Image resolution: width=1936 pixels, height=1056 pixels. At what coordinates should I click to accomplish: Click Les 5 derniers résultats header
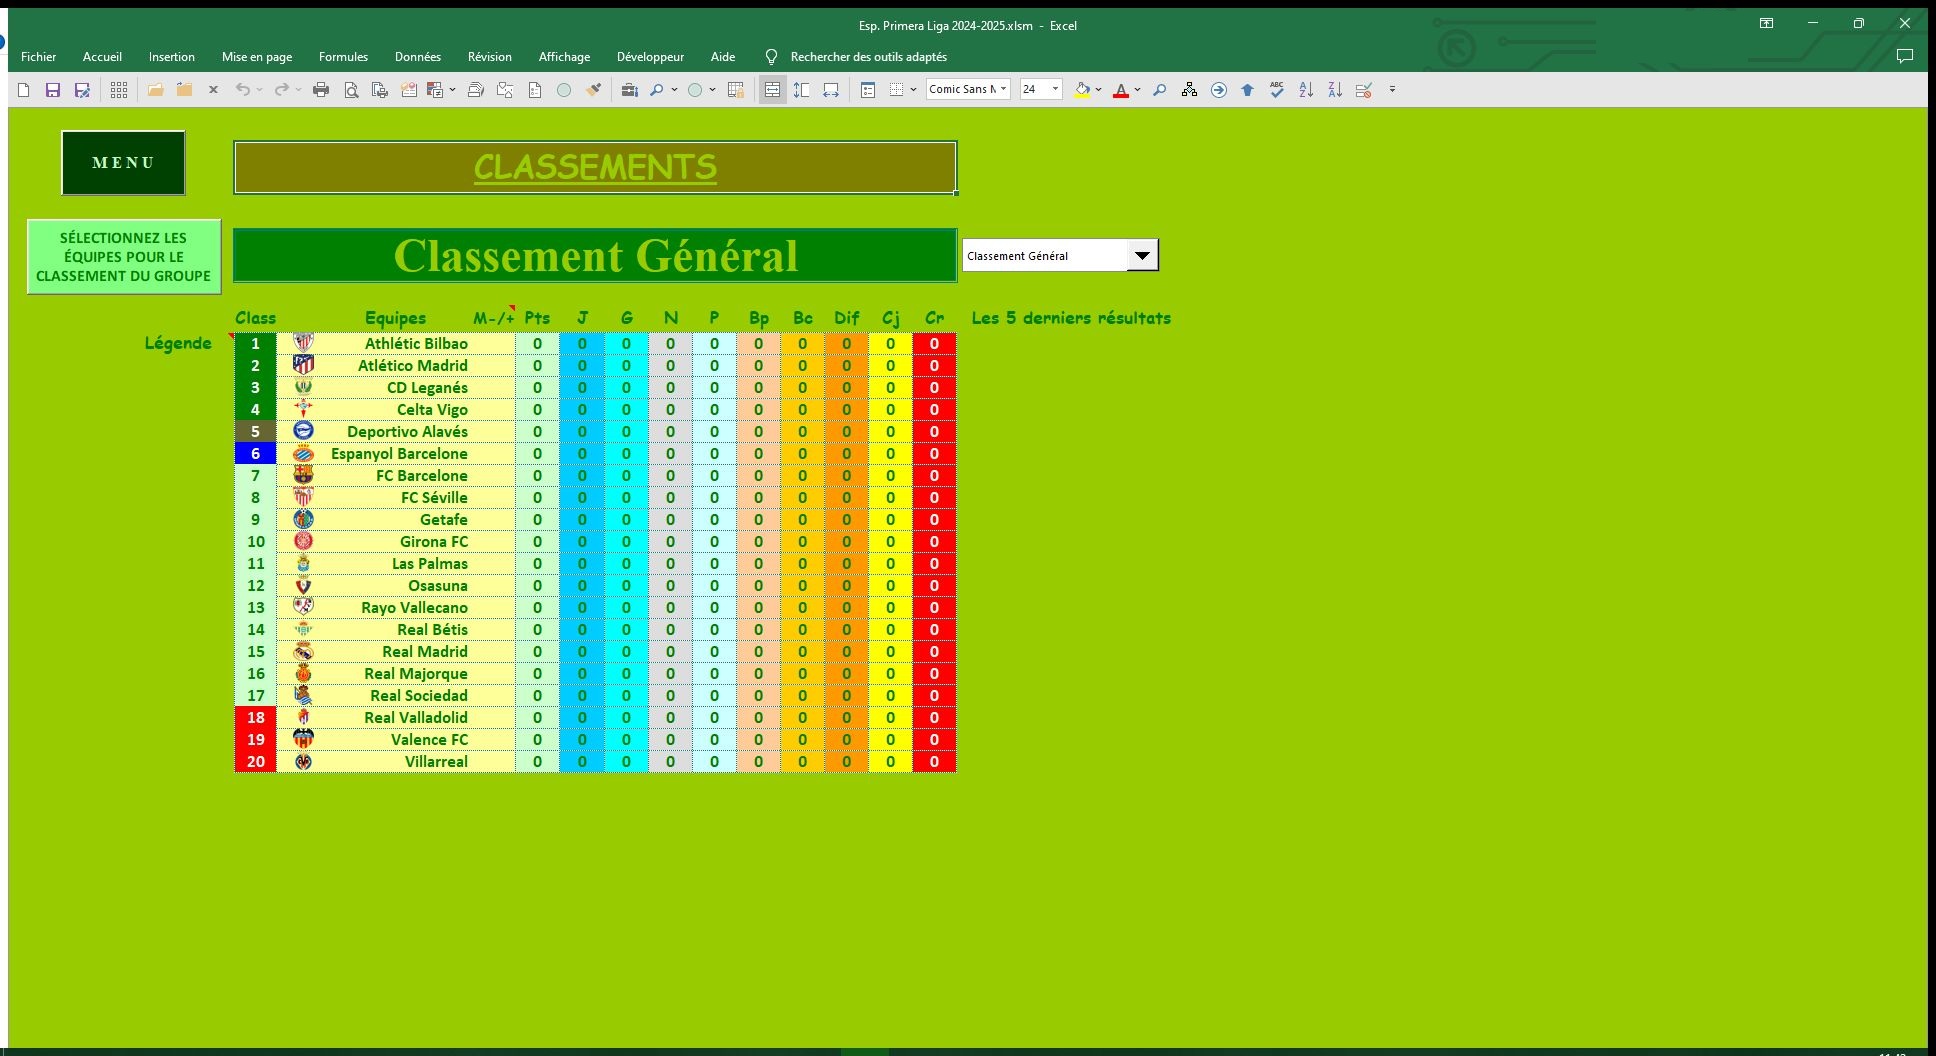point(1071,318)
